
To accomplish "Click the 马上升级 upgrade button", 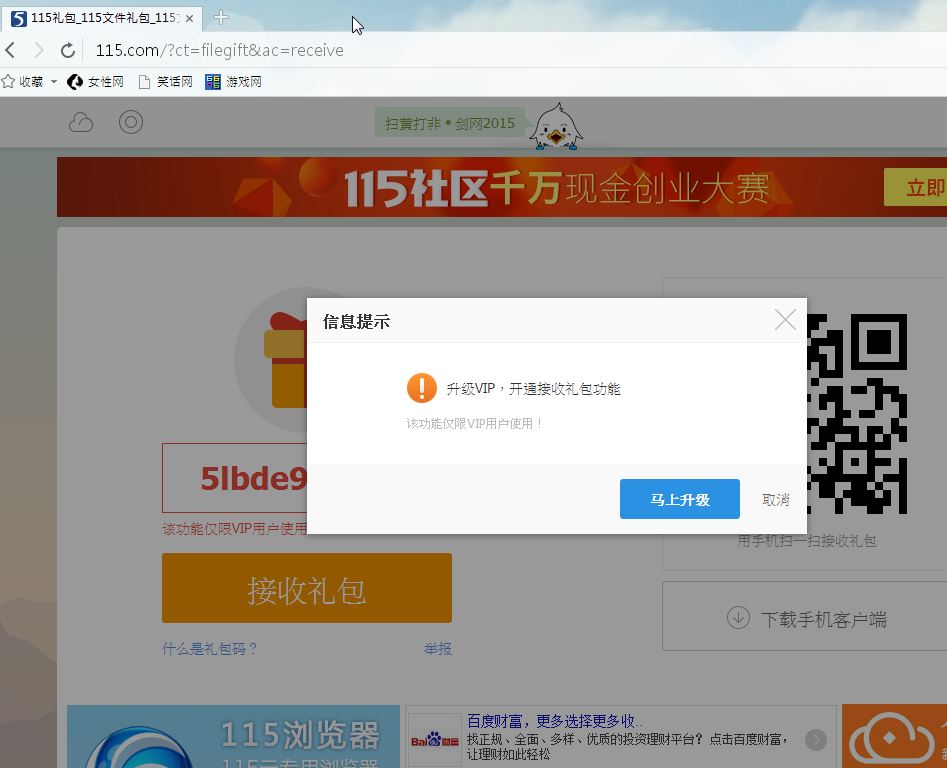I will coord(679,499).
